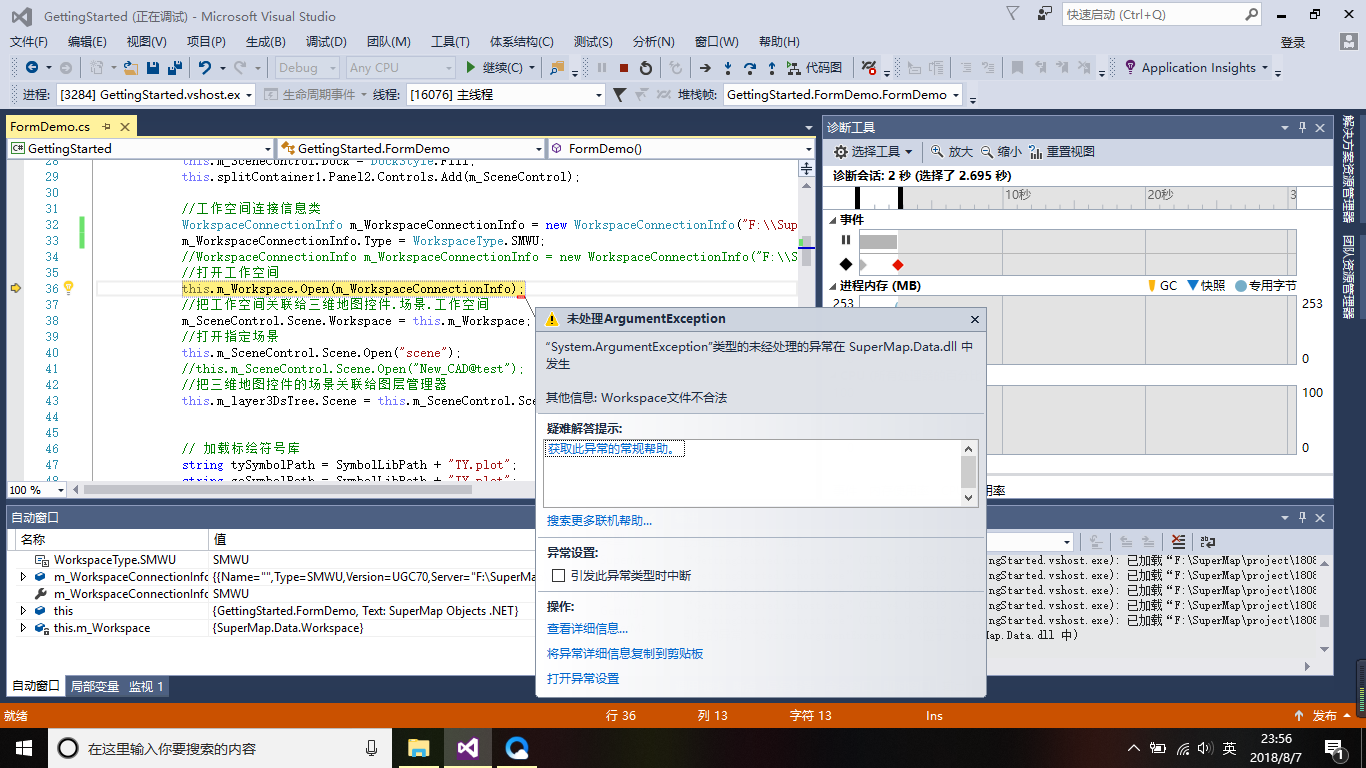
Task: Open the GettingStarted project navigation dropdown
Action: click(140, 148)
